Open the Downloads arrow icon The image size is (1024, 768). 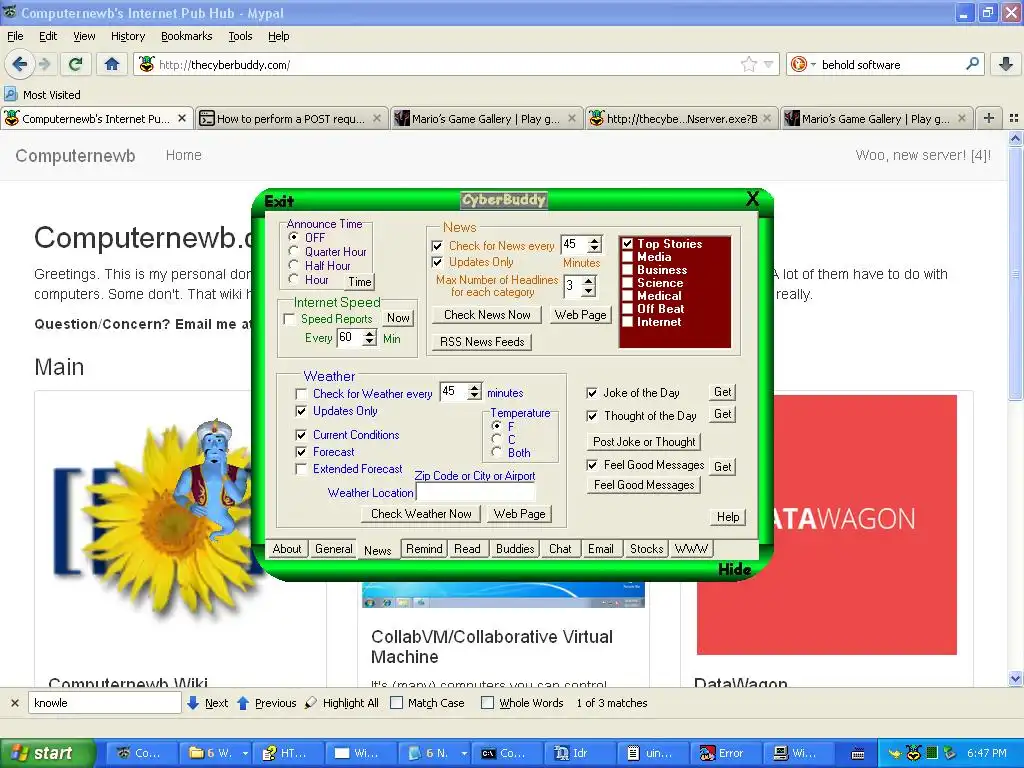1006,64
